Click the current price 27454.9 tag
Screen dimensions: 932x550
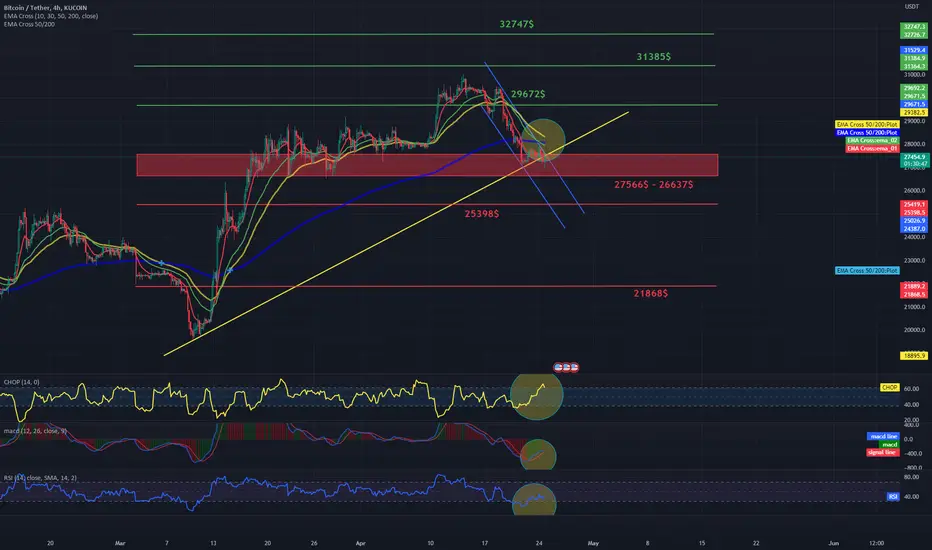click(x=914, y=157)
